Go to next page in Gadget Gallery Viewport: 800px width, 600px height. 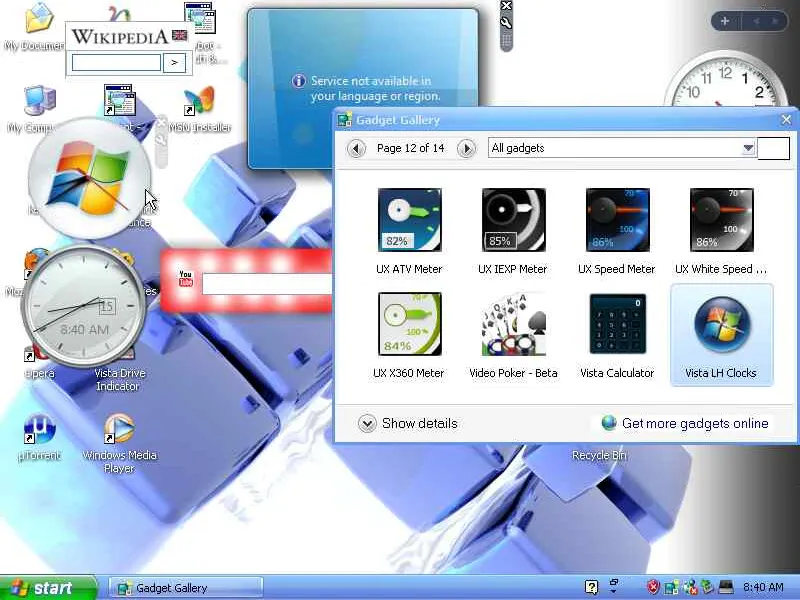coord(466,148)
